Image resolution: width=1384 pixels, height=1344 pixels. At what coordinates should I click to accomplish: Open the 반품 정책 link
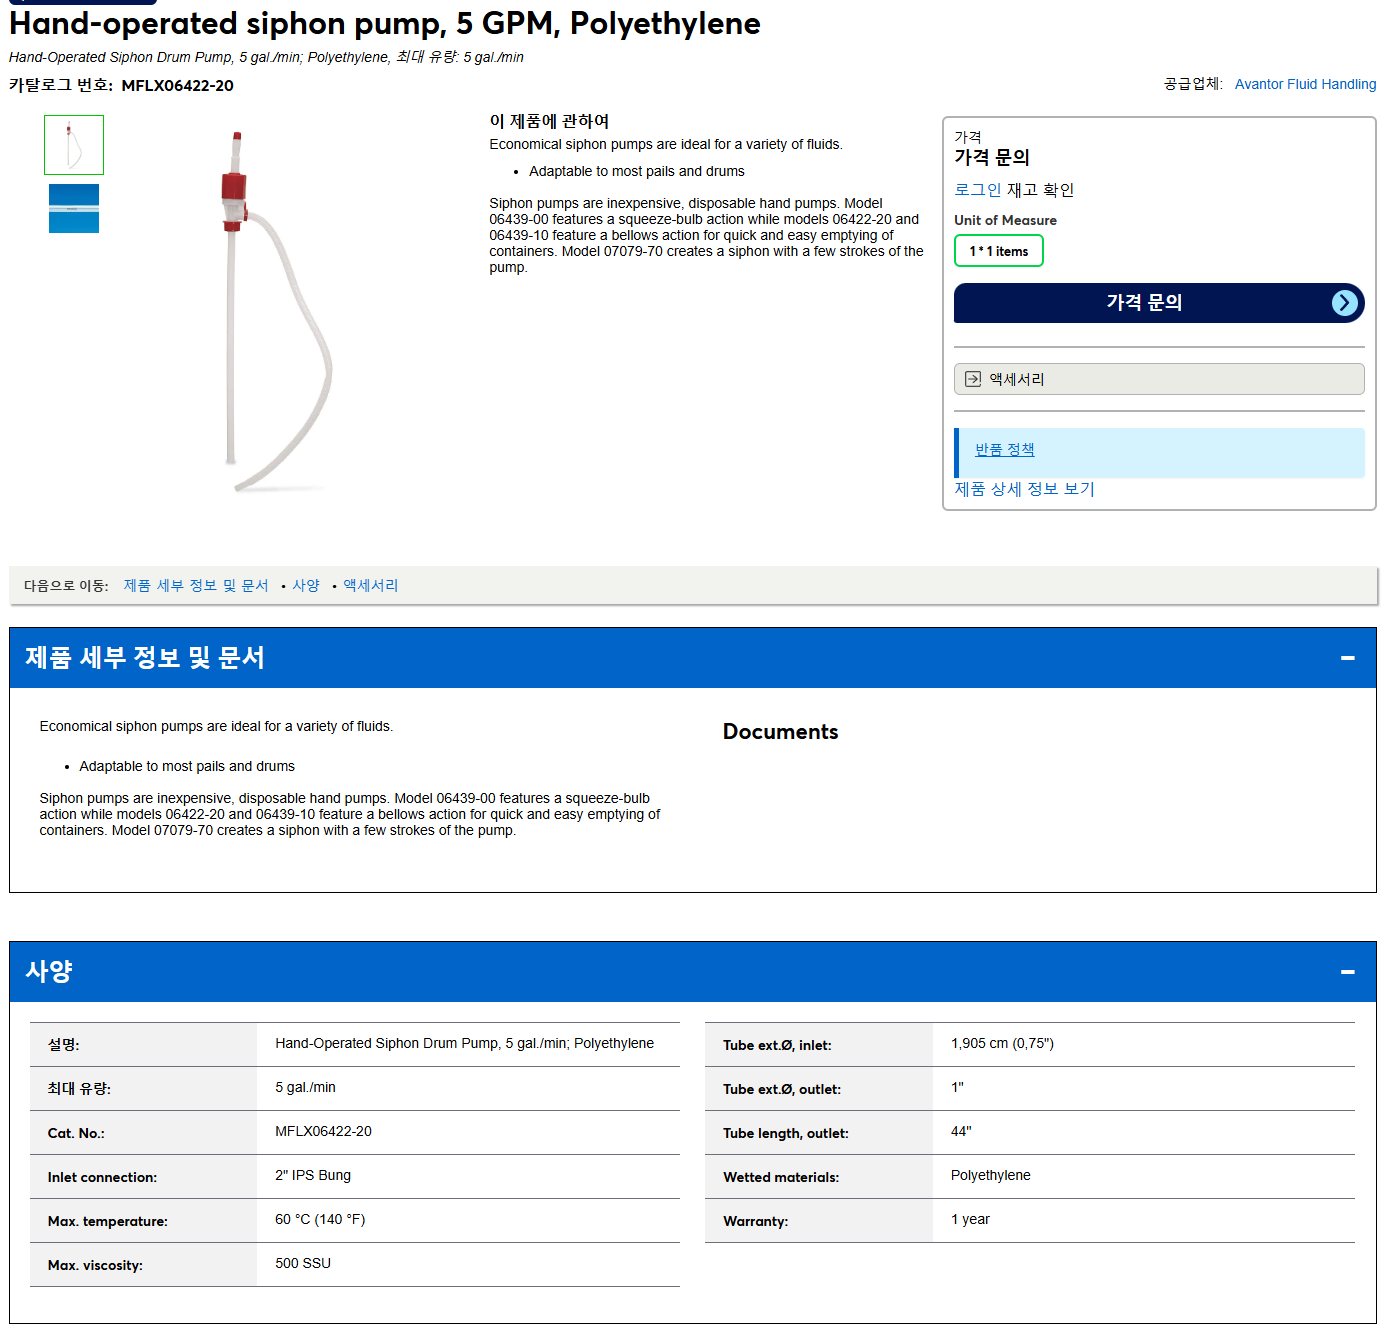1005,450
